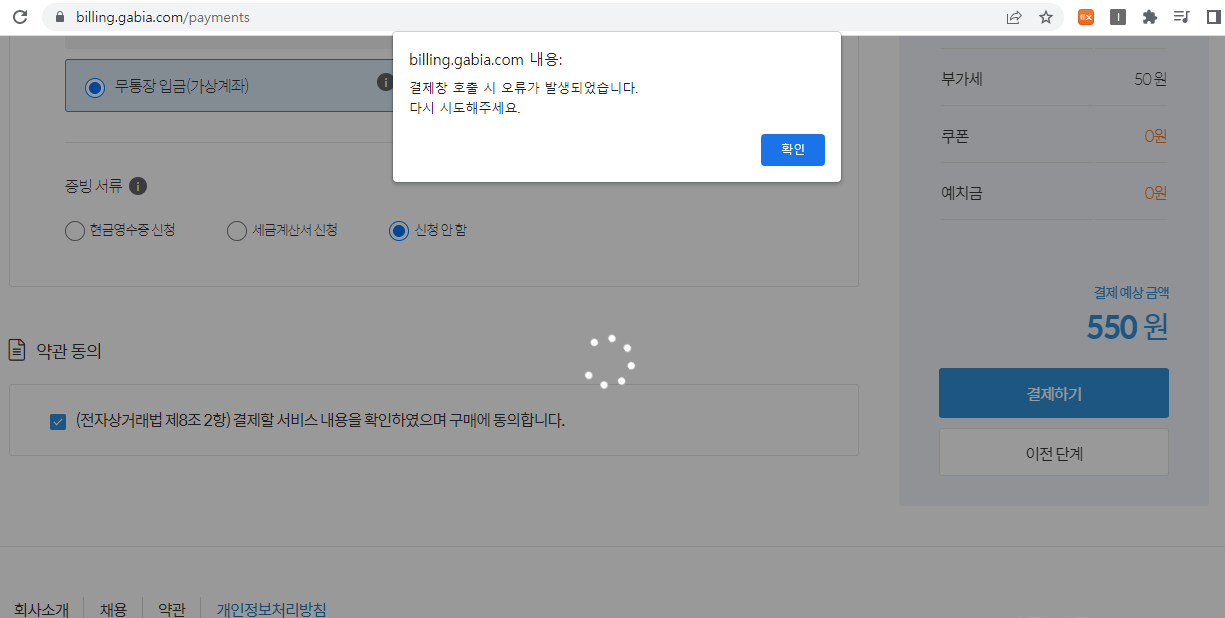Click the 0원 value in 쿠폰 row
The height and width of the screenshot is (618, 1225).
1156,136
